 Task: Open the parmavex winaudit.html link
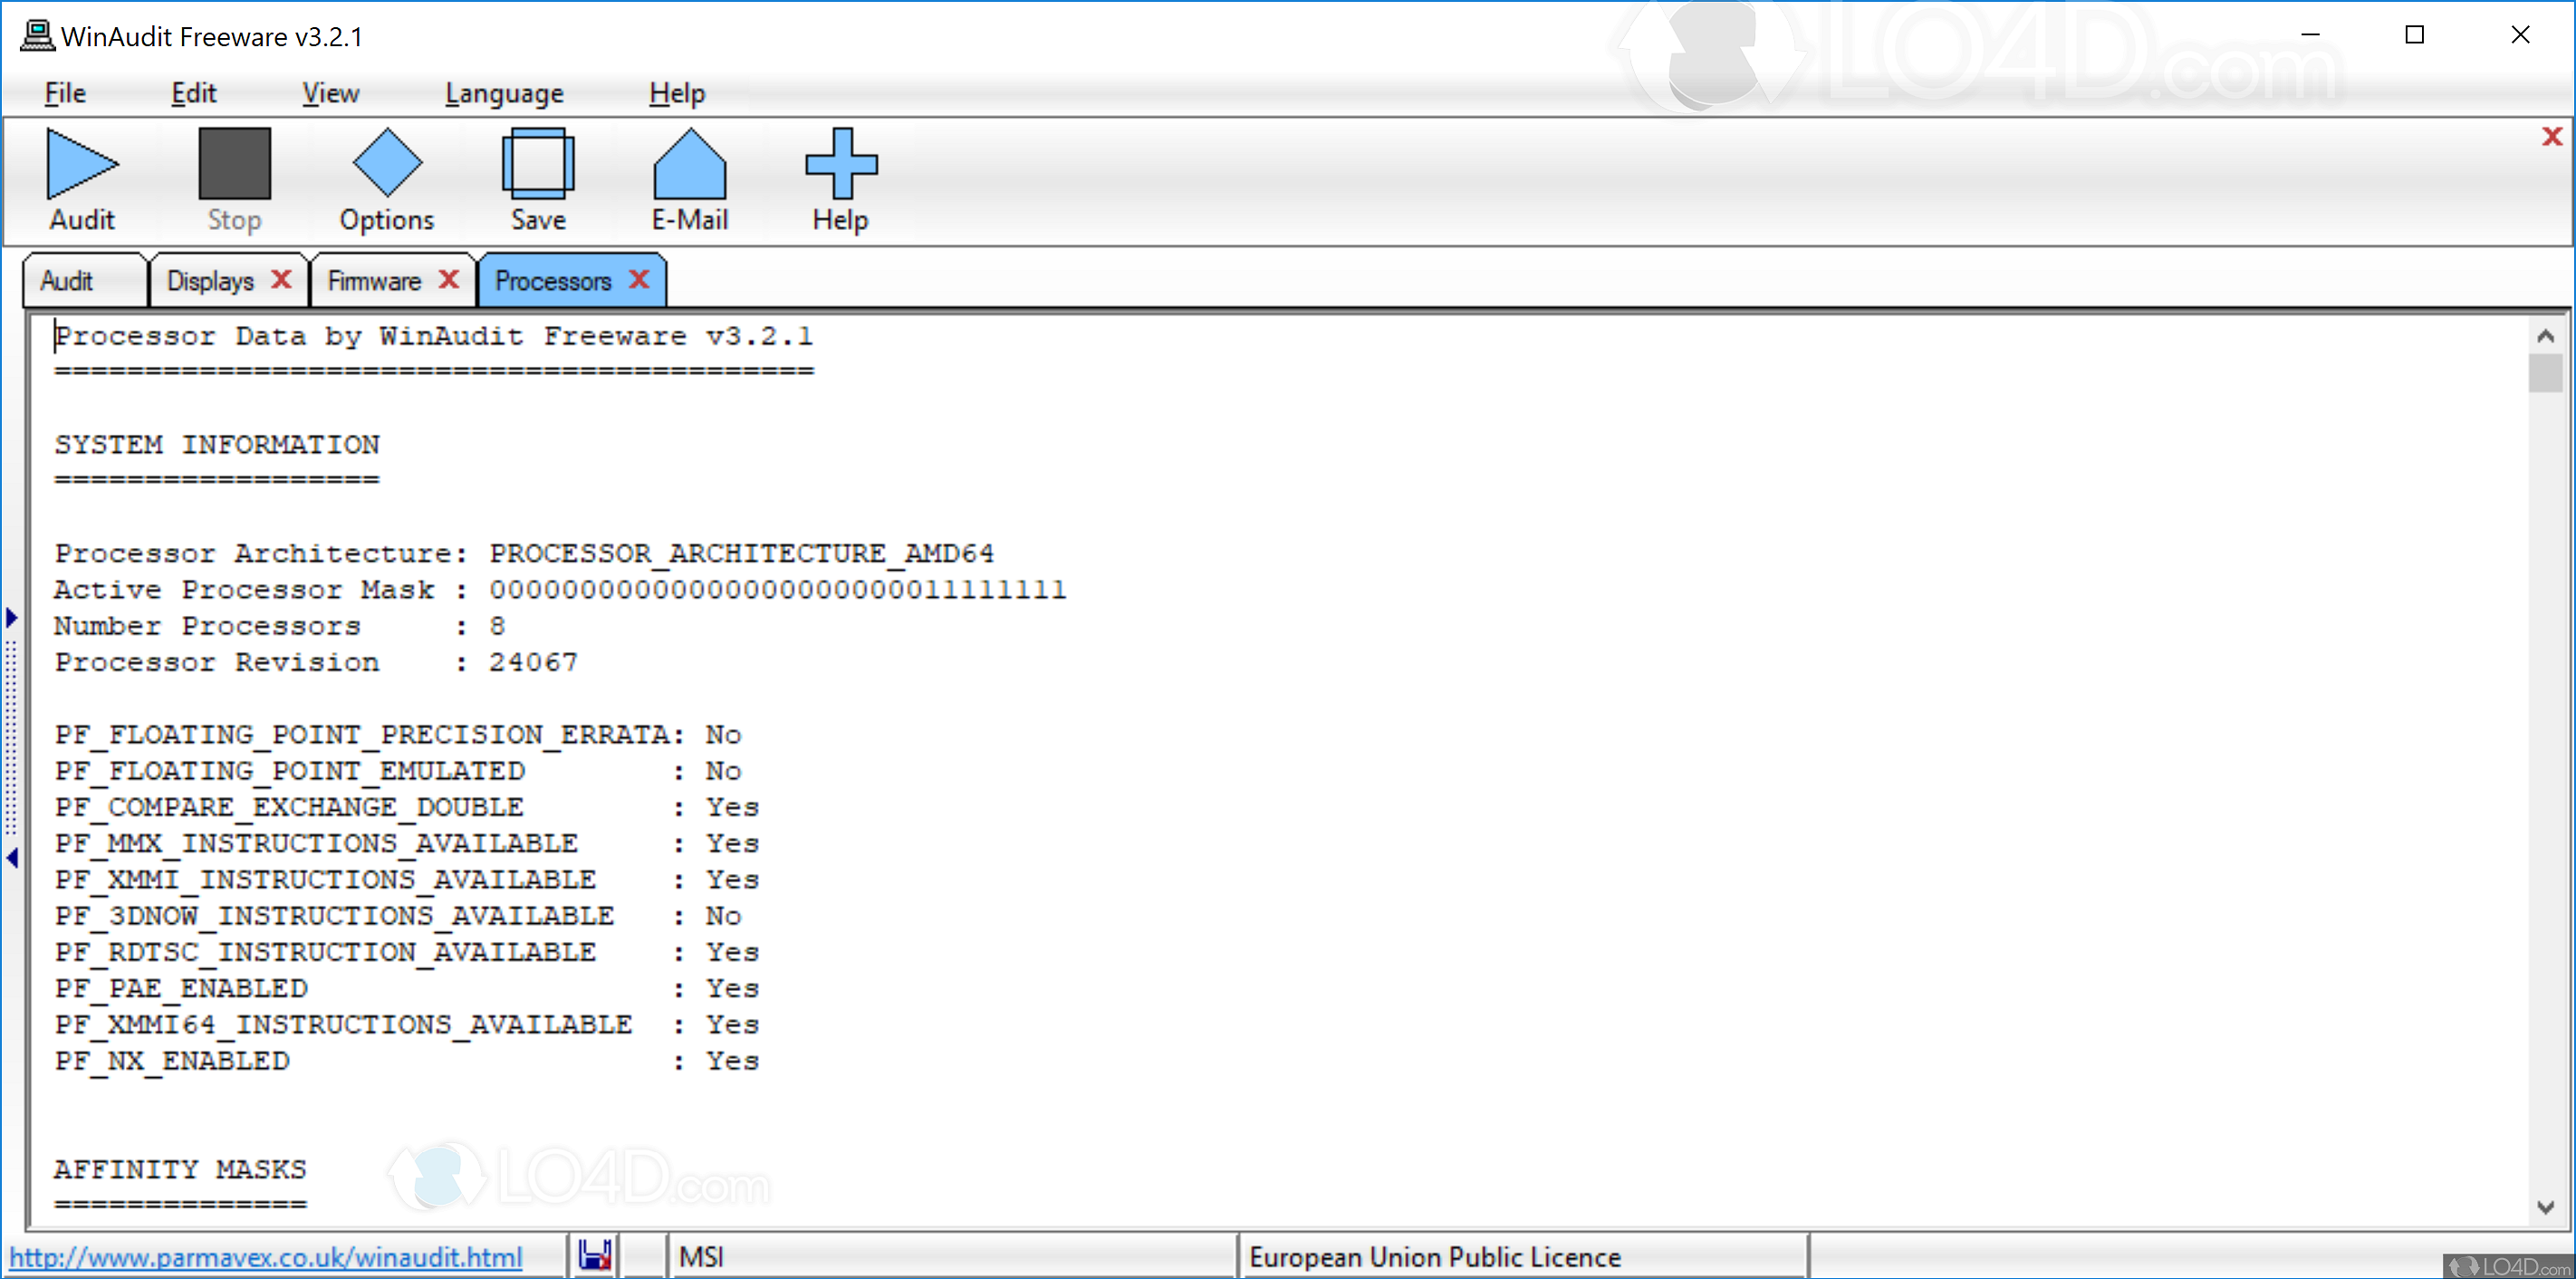click(x=268, y=1257)
